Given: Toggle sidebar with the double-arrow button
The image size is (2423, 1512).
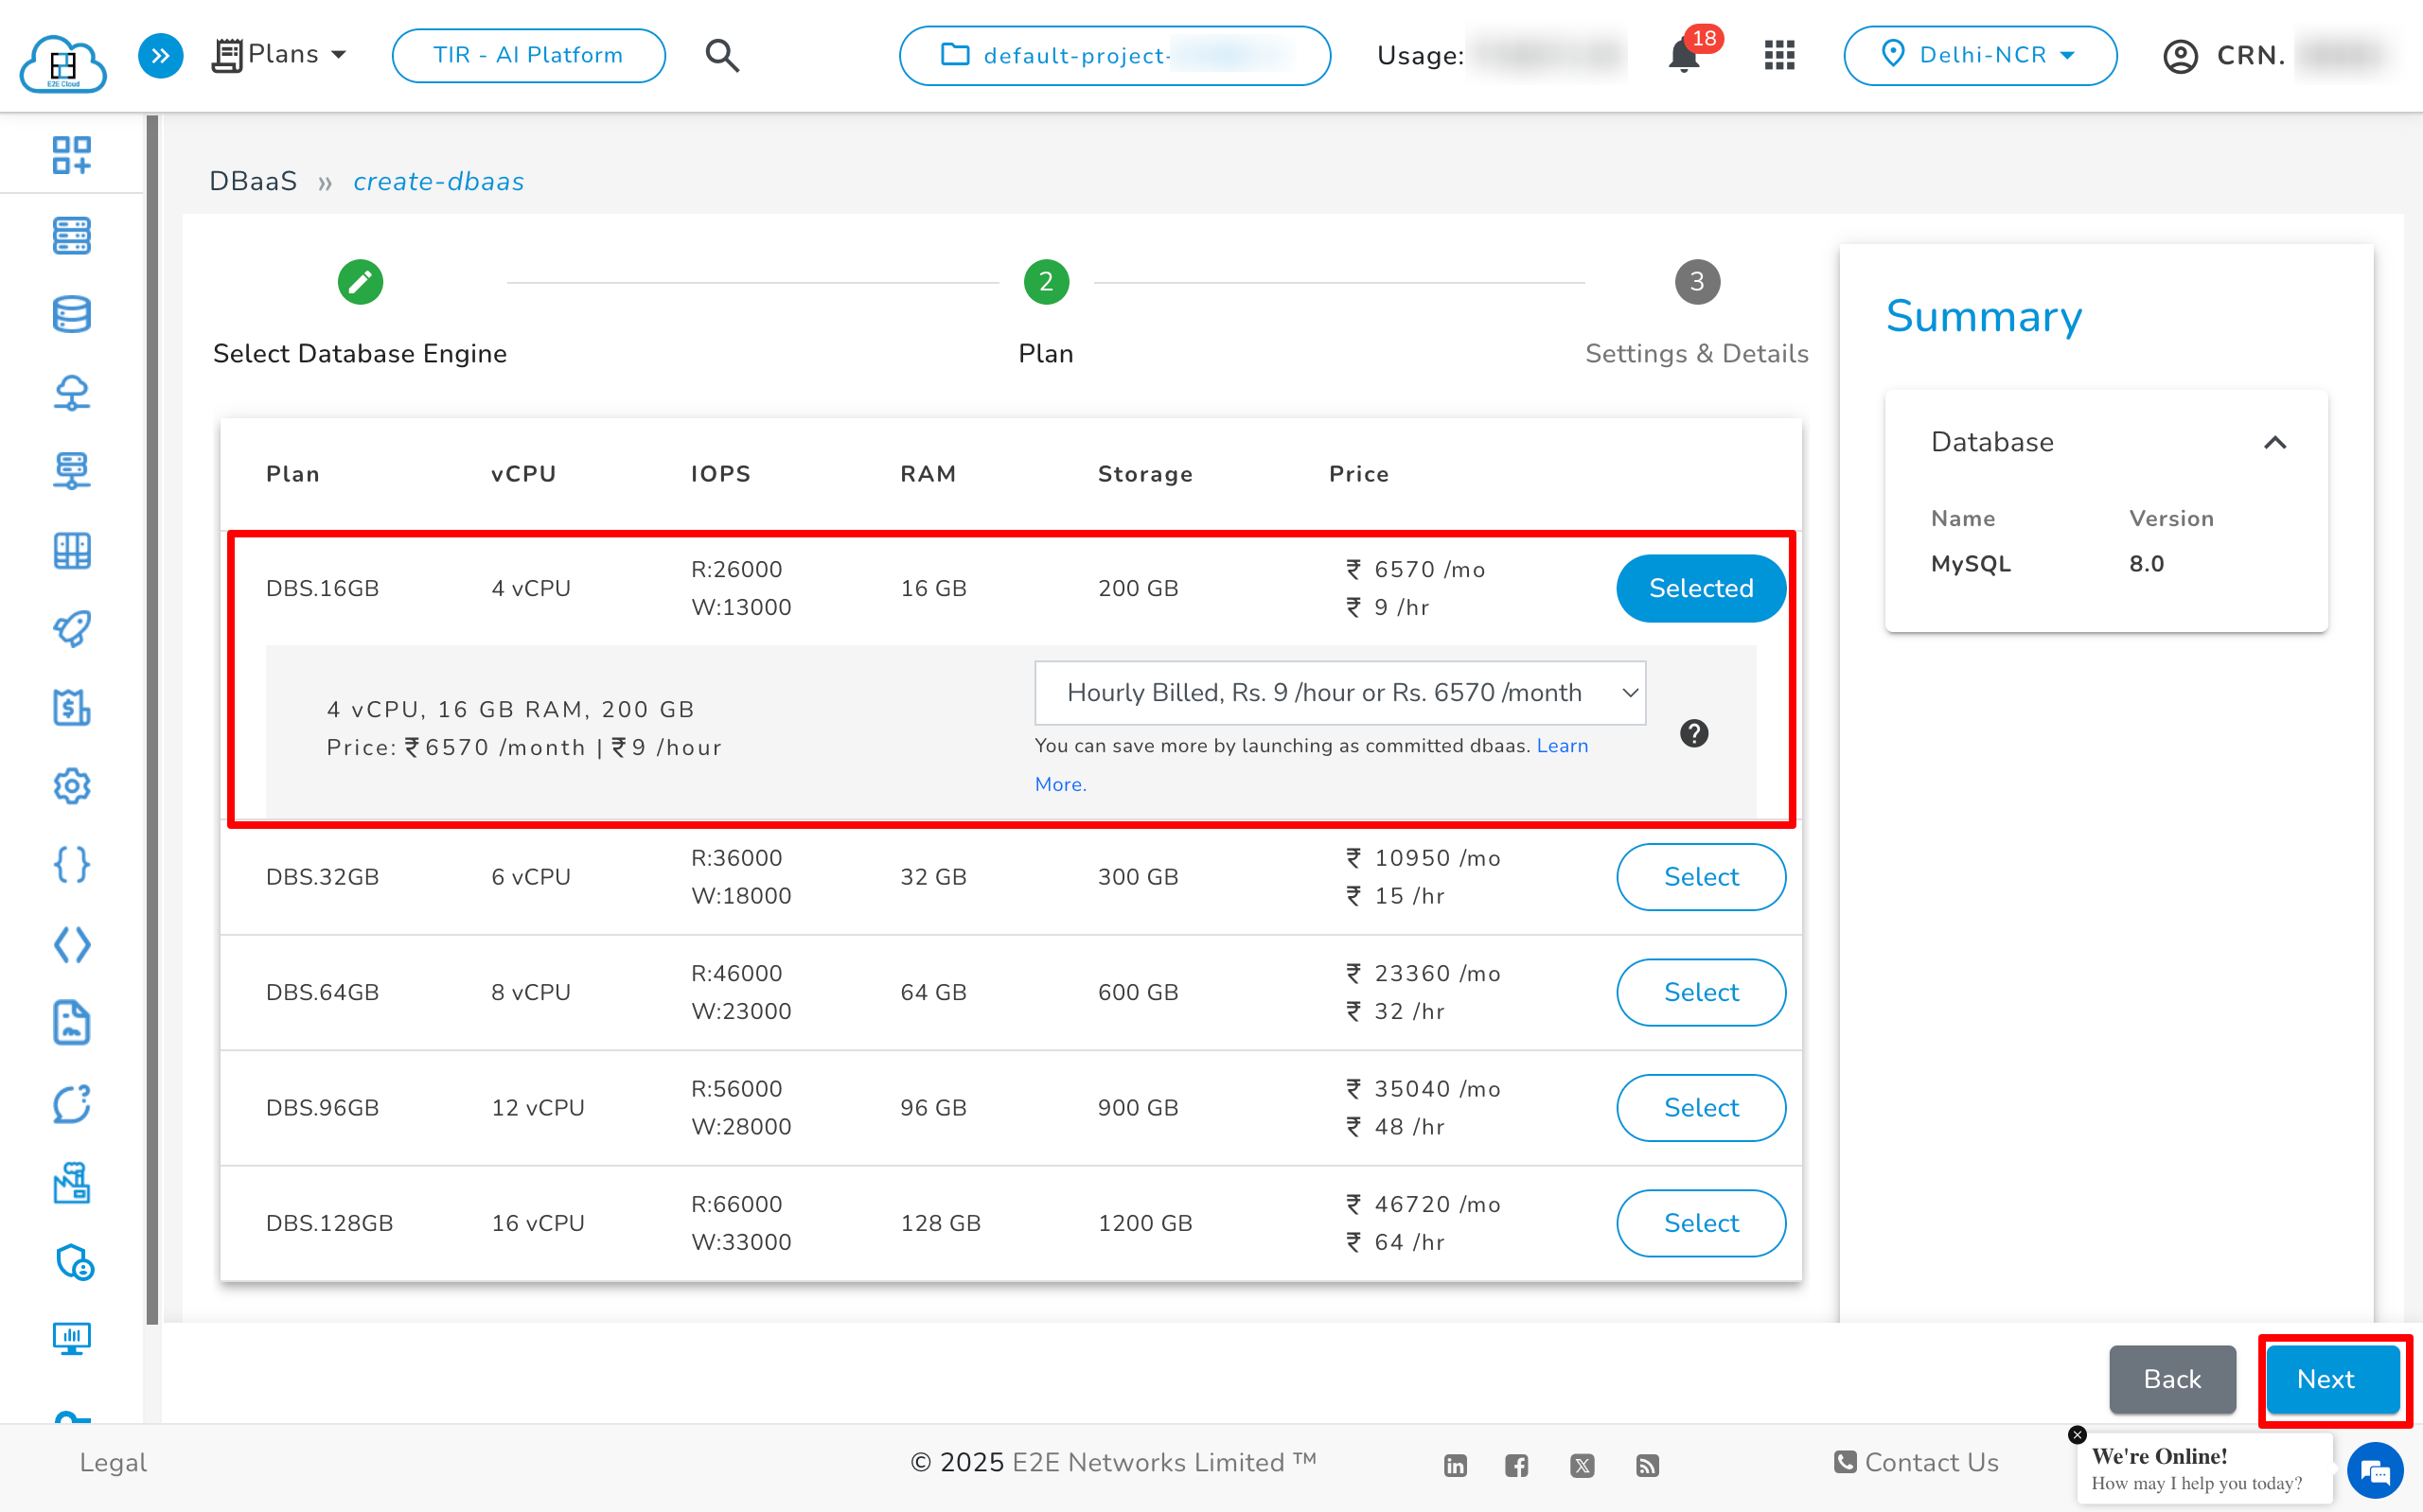Looking at the screenshot, I should click(x=160, y=56).
